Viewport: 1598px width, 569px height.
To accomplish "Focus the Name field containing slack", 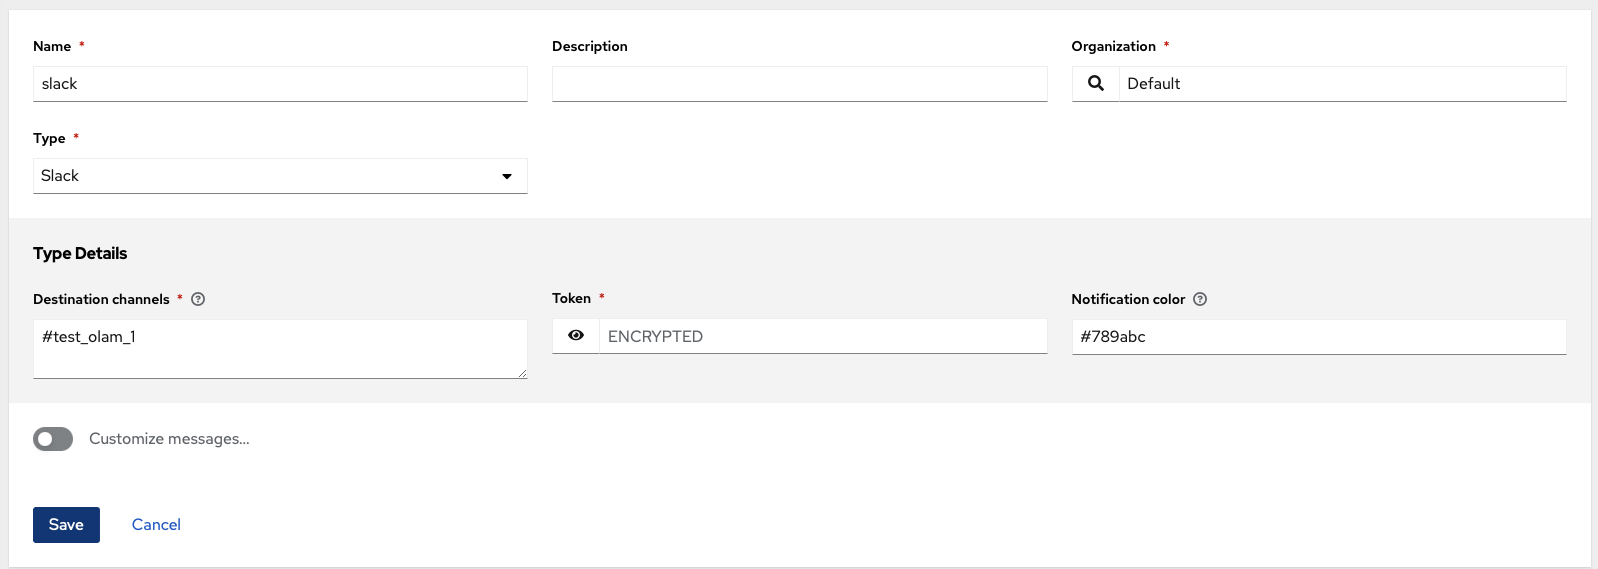I will (x=280, y=84).
